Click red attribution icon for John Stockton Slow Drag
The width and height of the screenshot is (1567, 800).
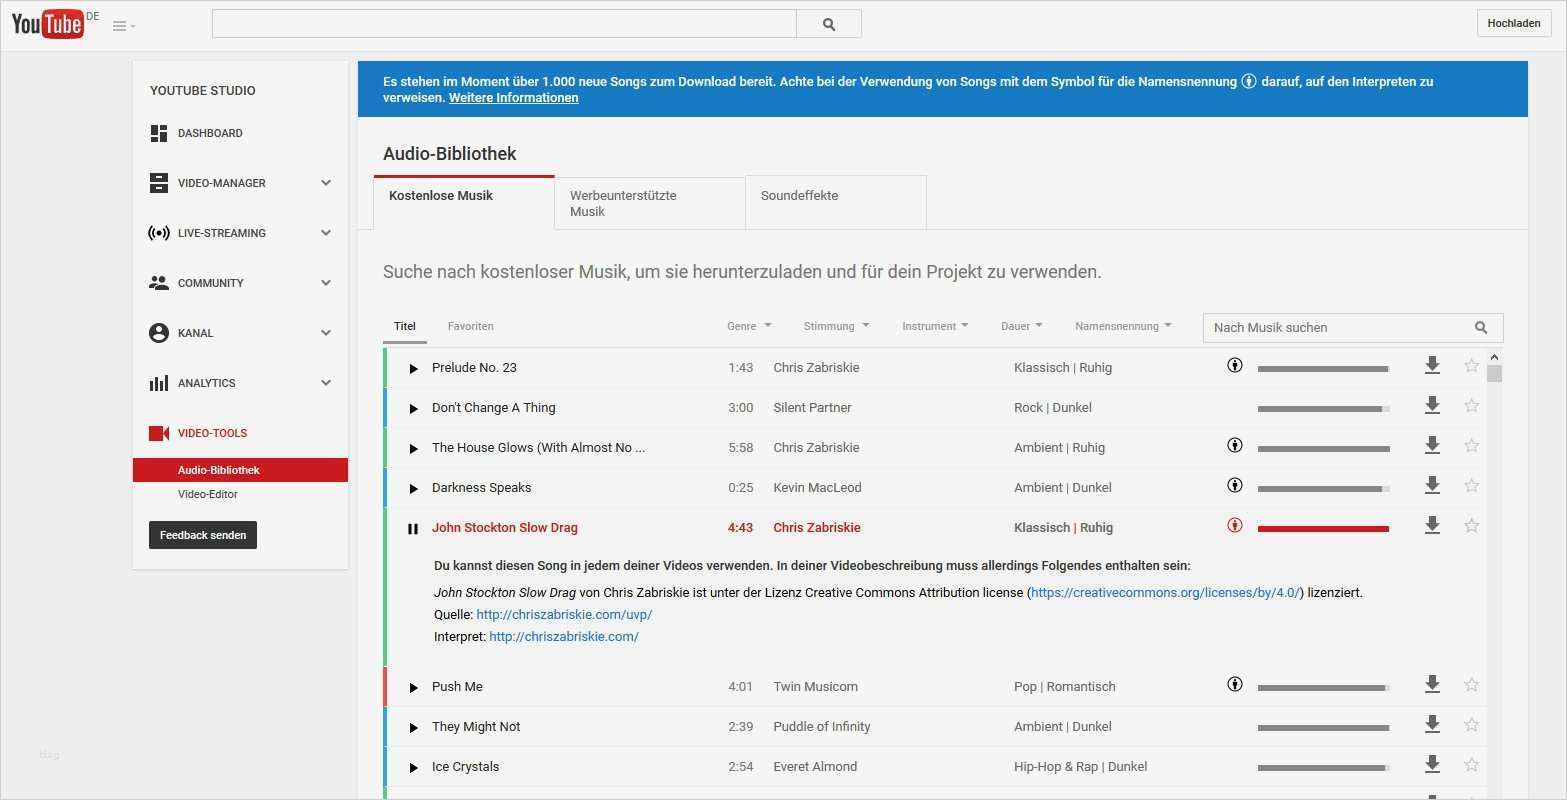tap(1235, 526)
